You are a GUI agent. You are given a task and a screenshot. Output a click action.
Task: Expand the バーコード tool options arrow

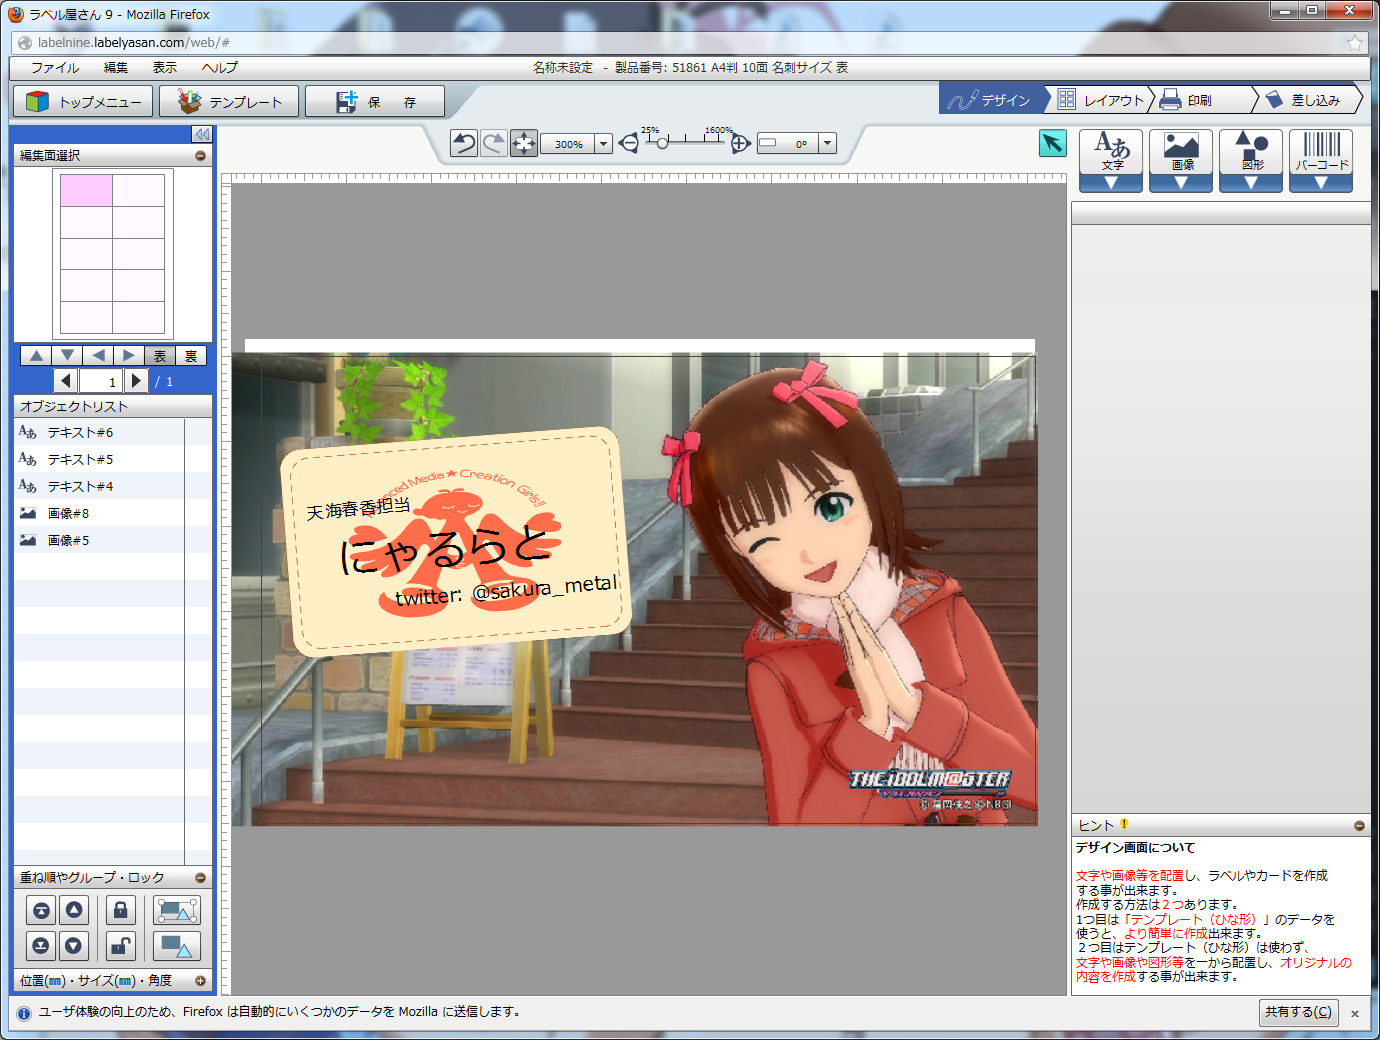coord(1321,184)
